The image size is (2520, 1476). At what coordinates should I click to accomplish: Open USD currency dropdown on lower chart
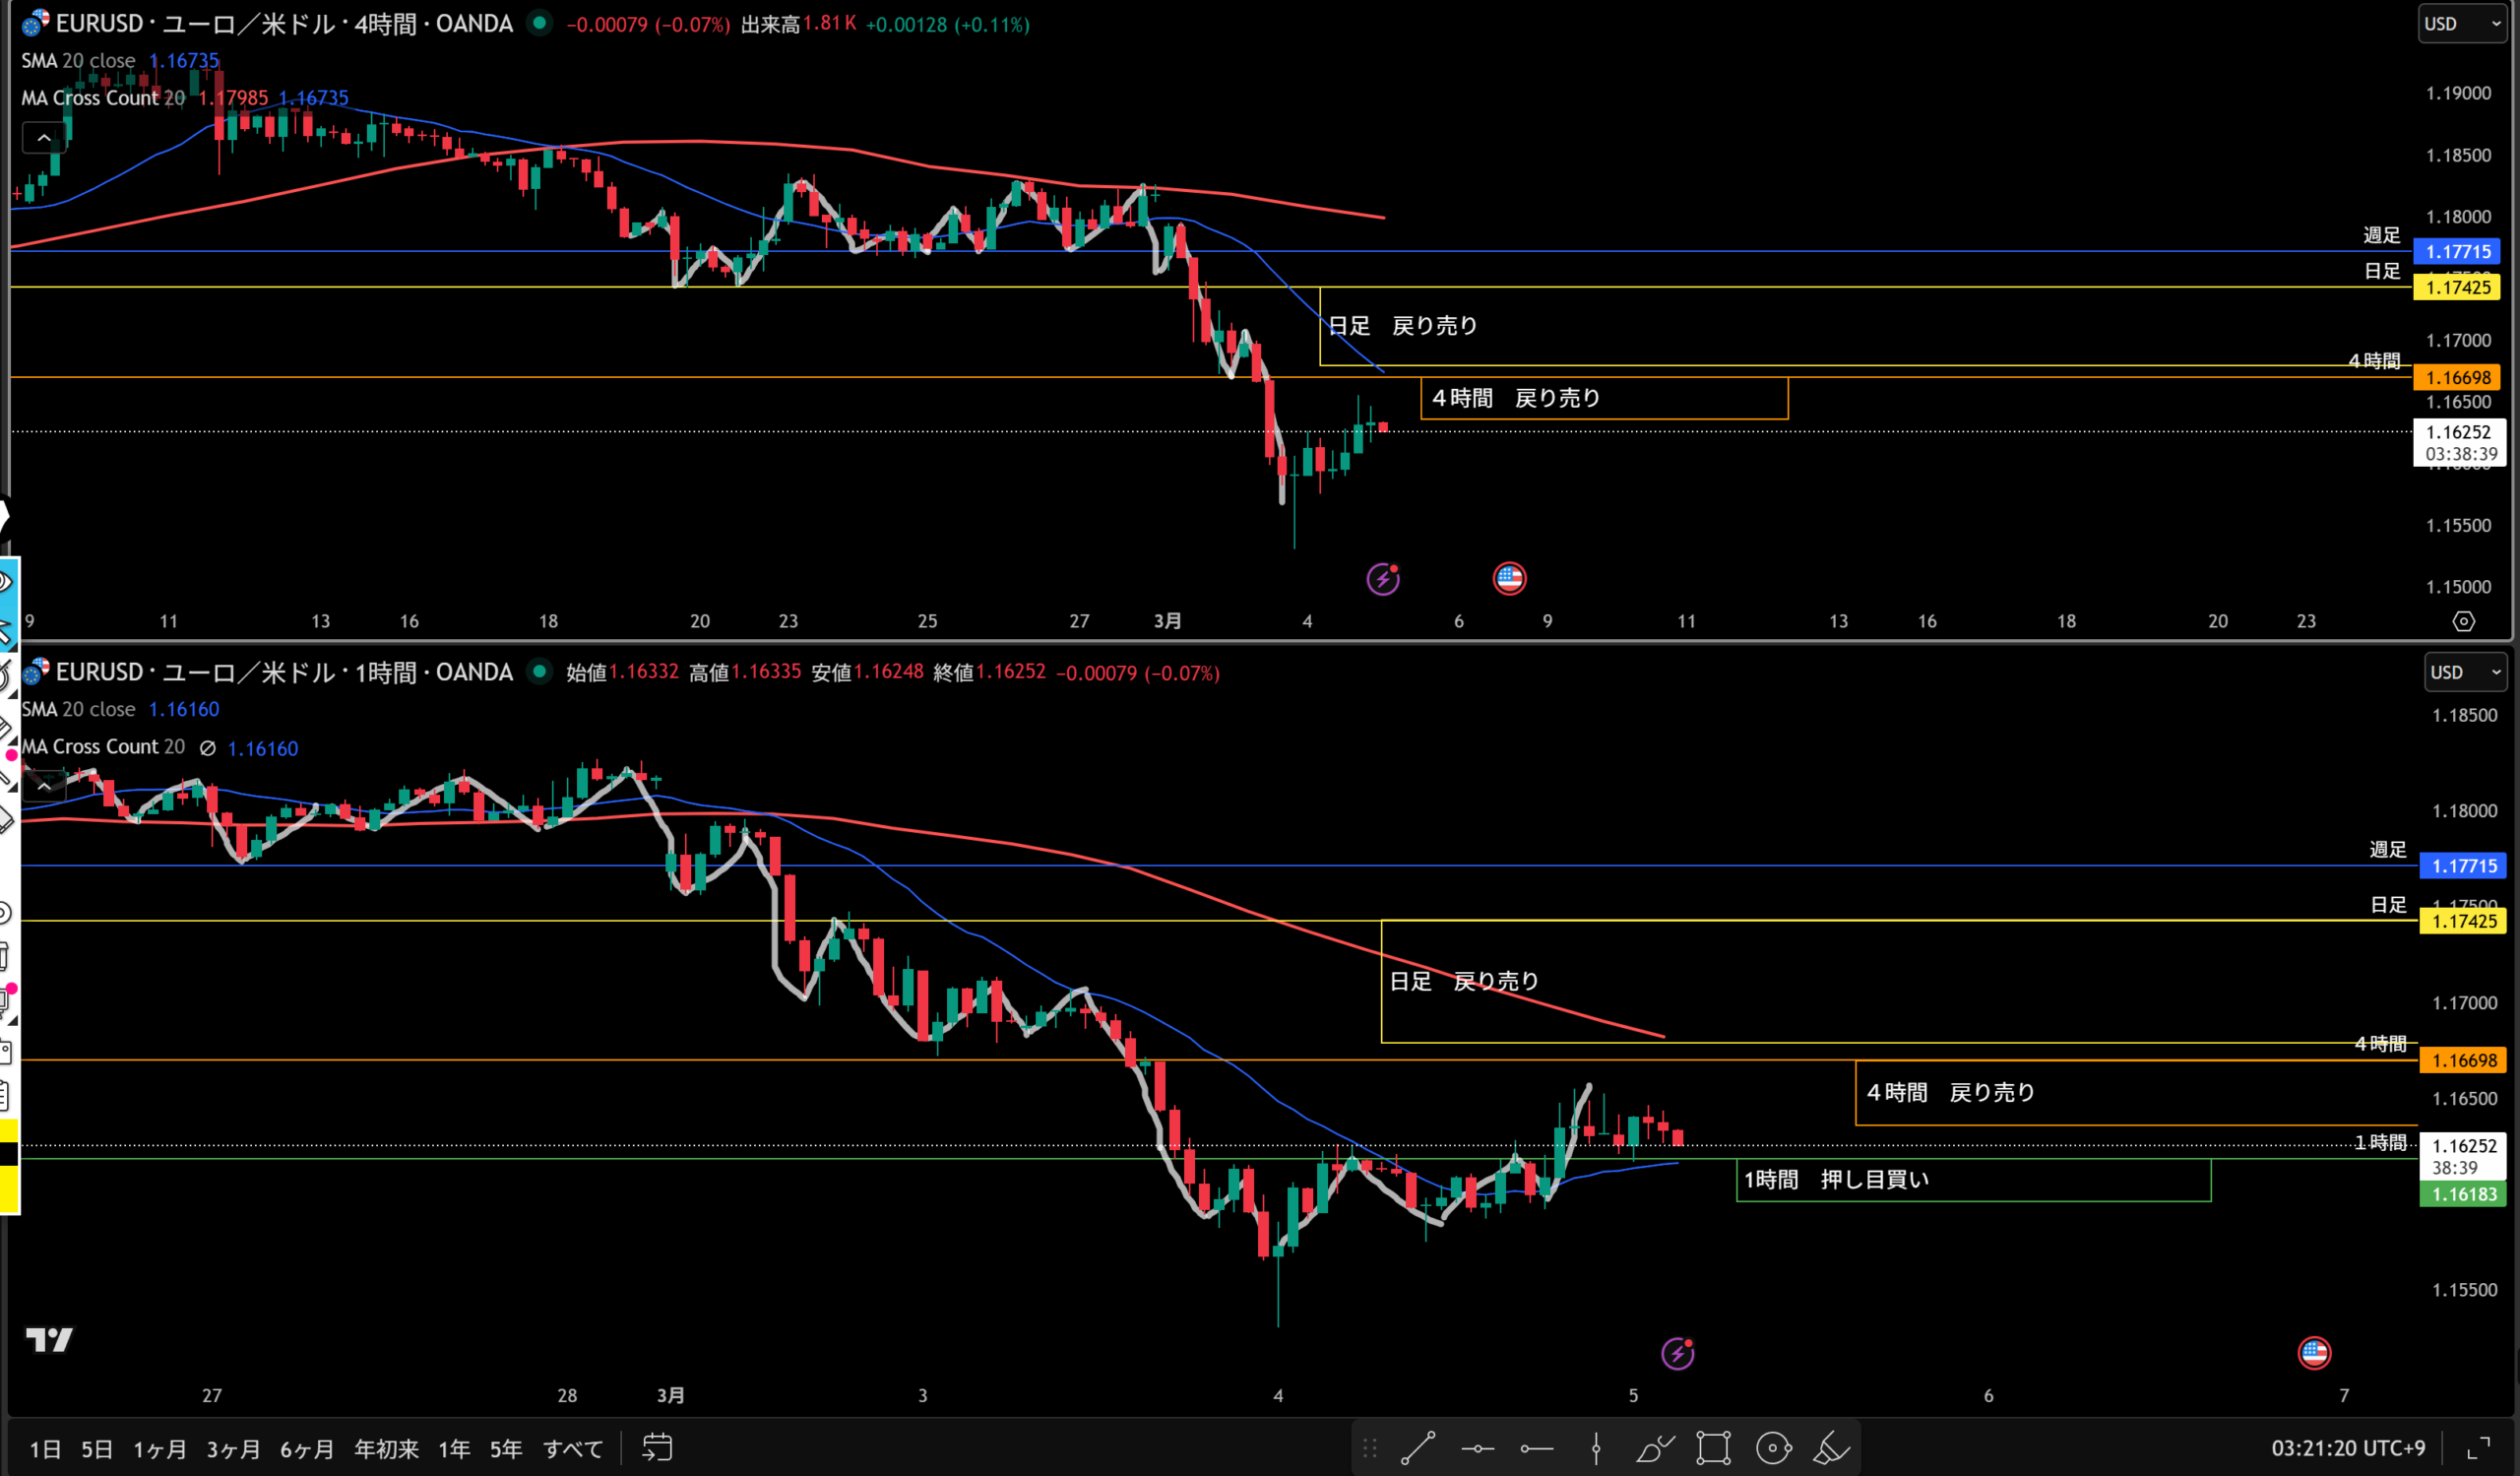tap(2466, 672)
